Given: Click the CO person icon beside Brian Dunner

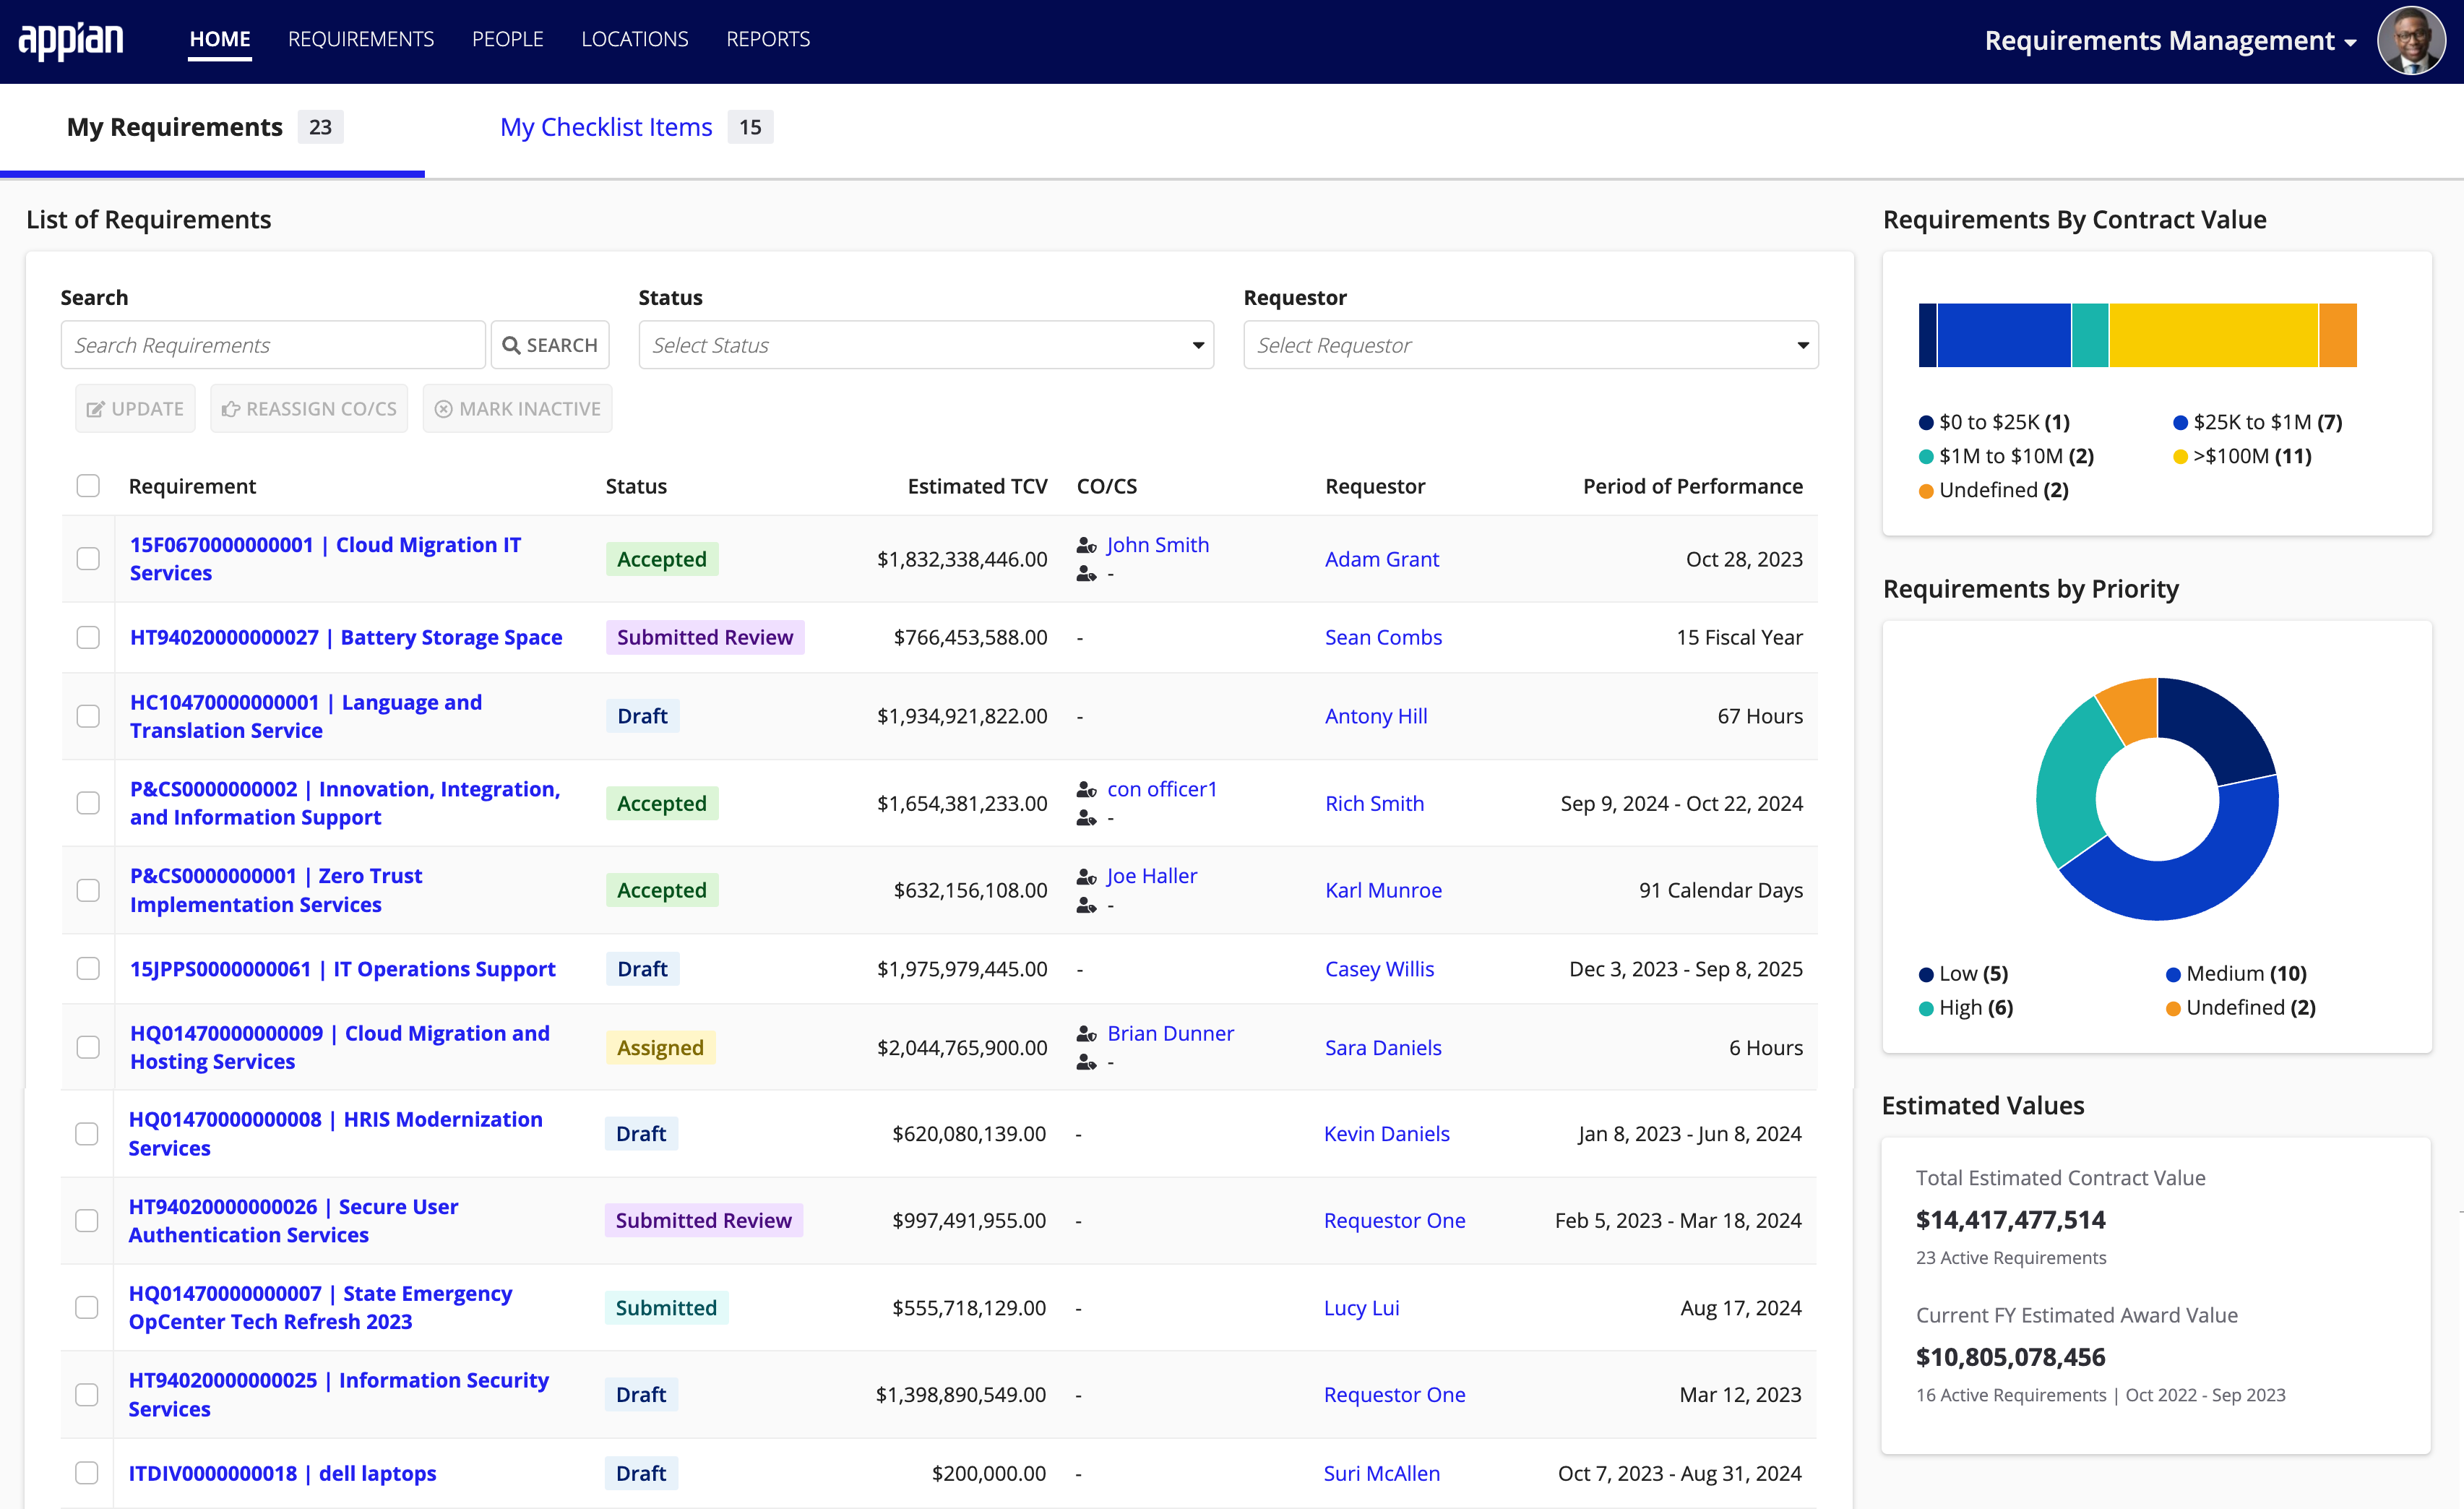Looking at the screenshot, I should pos(1086,1033).
